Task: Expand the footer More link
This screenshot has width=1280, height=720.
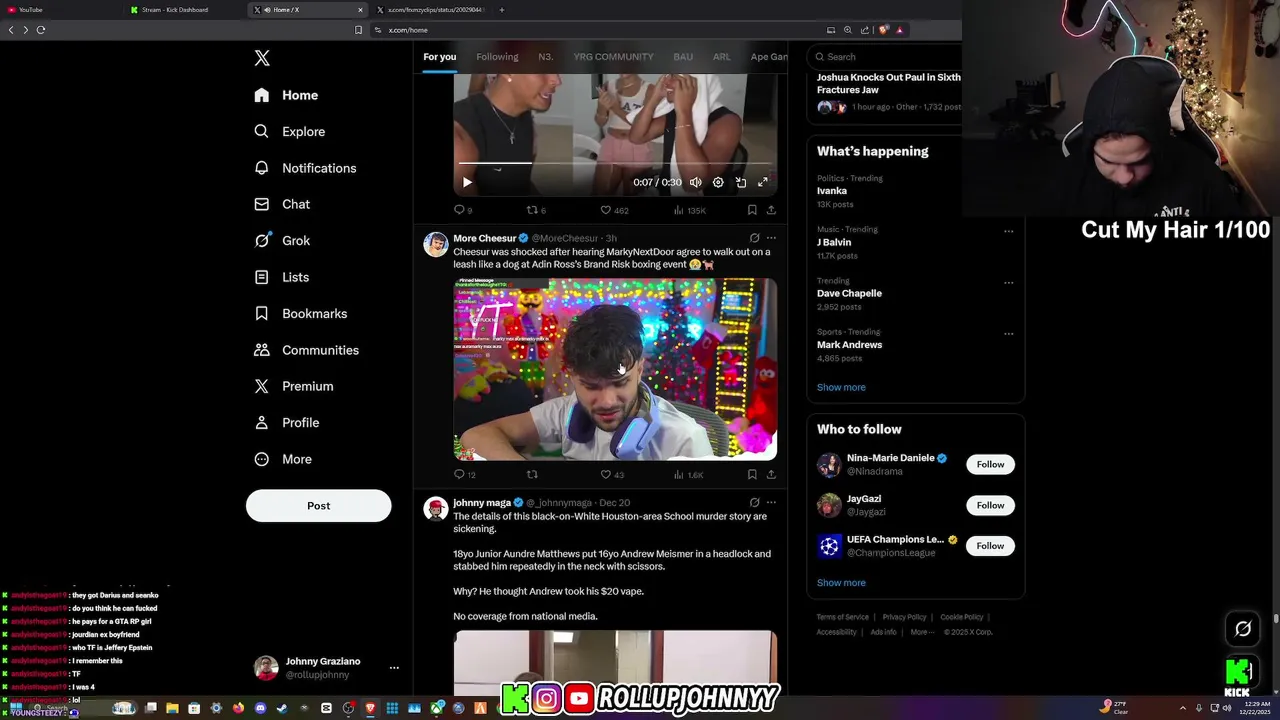Action: point(922,632)
